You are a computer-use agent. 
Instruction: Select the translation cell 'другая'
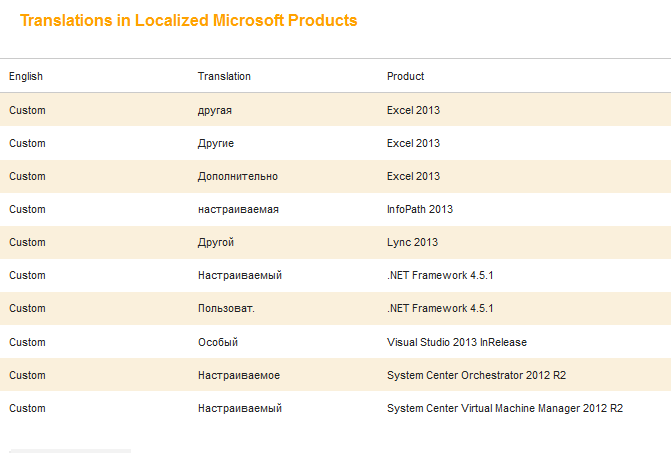[x=214, y=110]
